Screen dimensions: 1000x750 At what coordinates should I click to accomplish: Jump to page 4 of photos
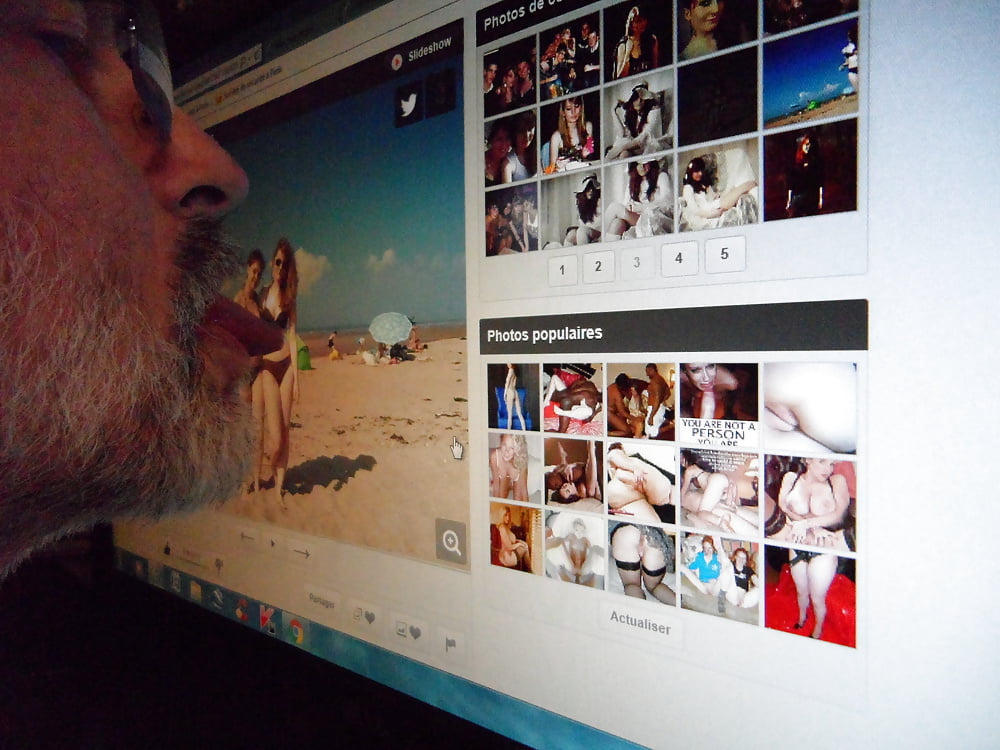pyautogui.click(x=679, y=258)
